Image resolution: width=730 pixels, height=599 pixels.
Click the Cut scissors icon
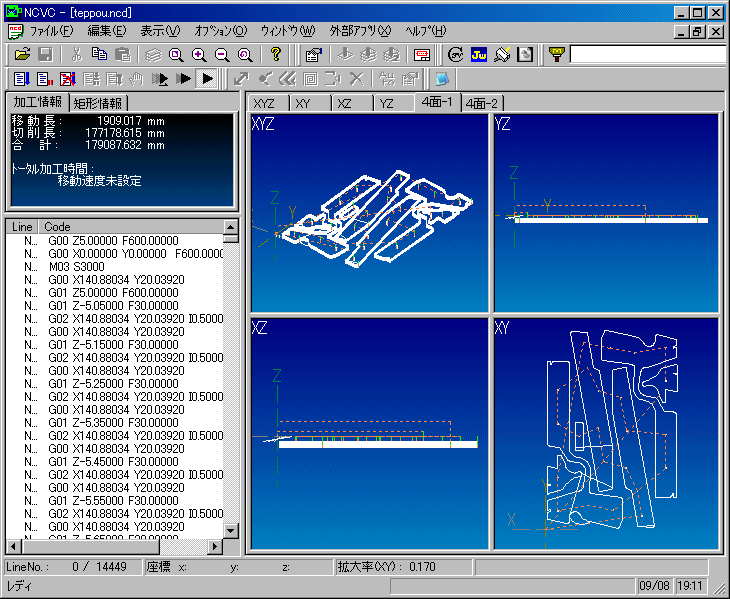click(76, 55)
